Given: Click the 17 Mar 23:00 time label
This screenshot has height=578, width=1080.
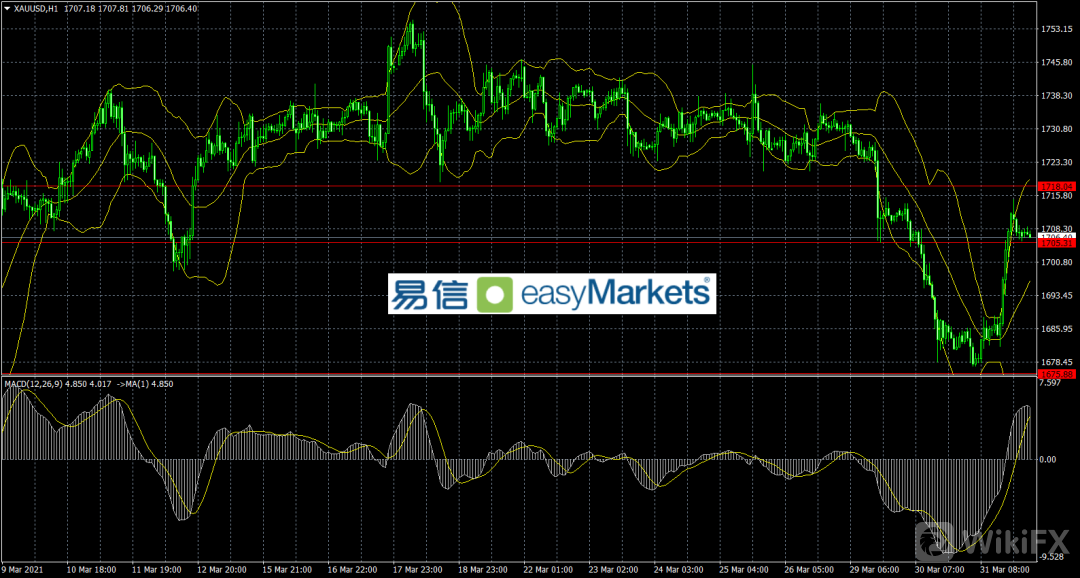Looking at the screenshot, I should [x=418, y=570].
